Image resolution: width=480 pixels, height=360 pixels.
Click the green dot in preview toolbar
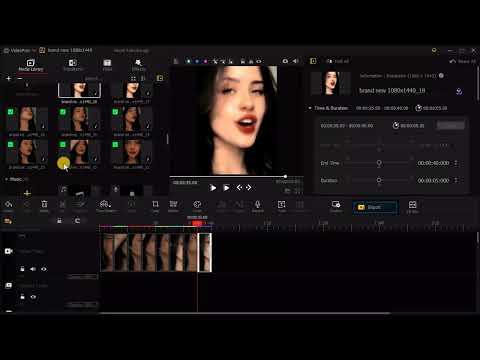point(189,61)
